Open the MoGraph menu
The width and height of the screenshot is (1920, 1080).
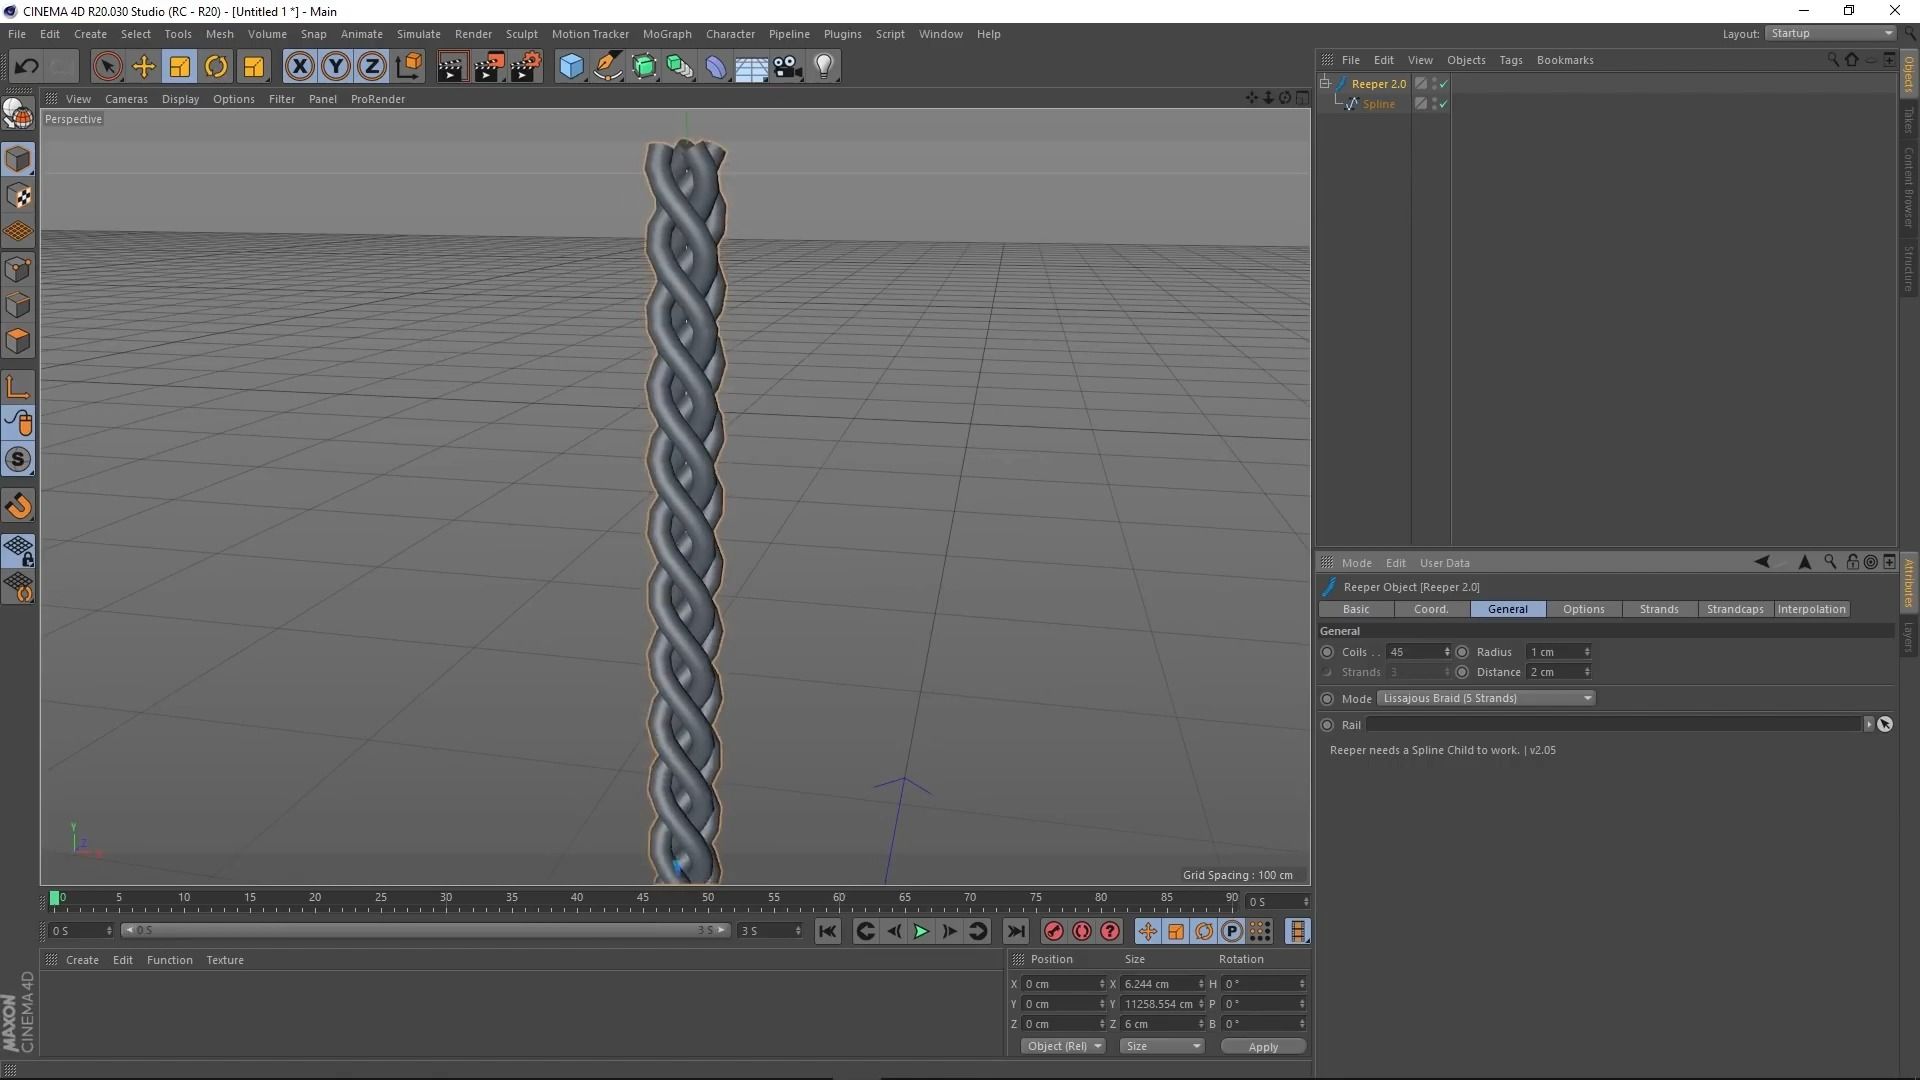(667, 33)
